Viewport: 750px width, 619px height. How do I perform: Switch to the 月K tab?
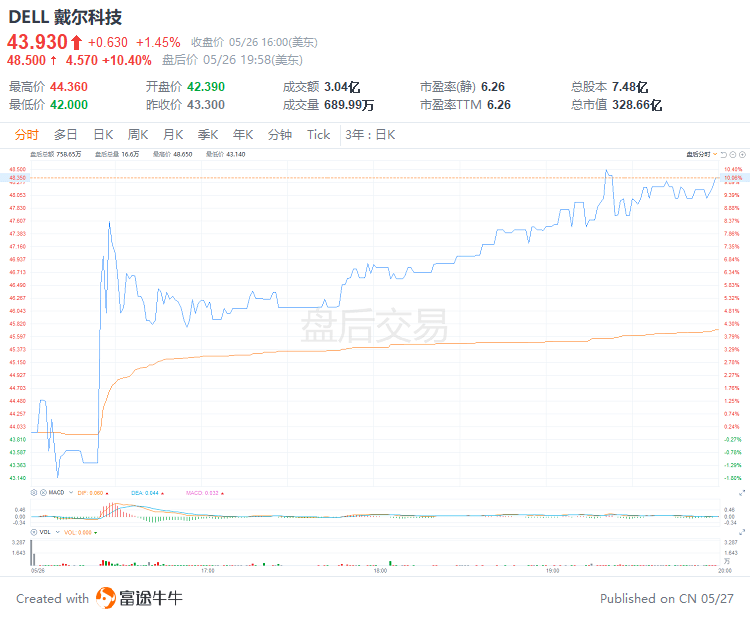[173, 135]
